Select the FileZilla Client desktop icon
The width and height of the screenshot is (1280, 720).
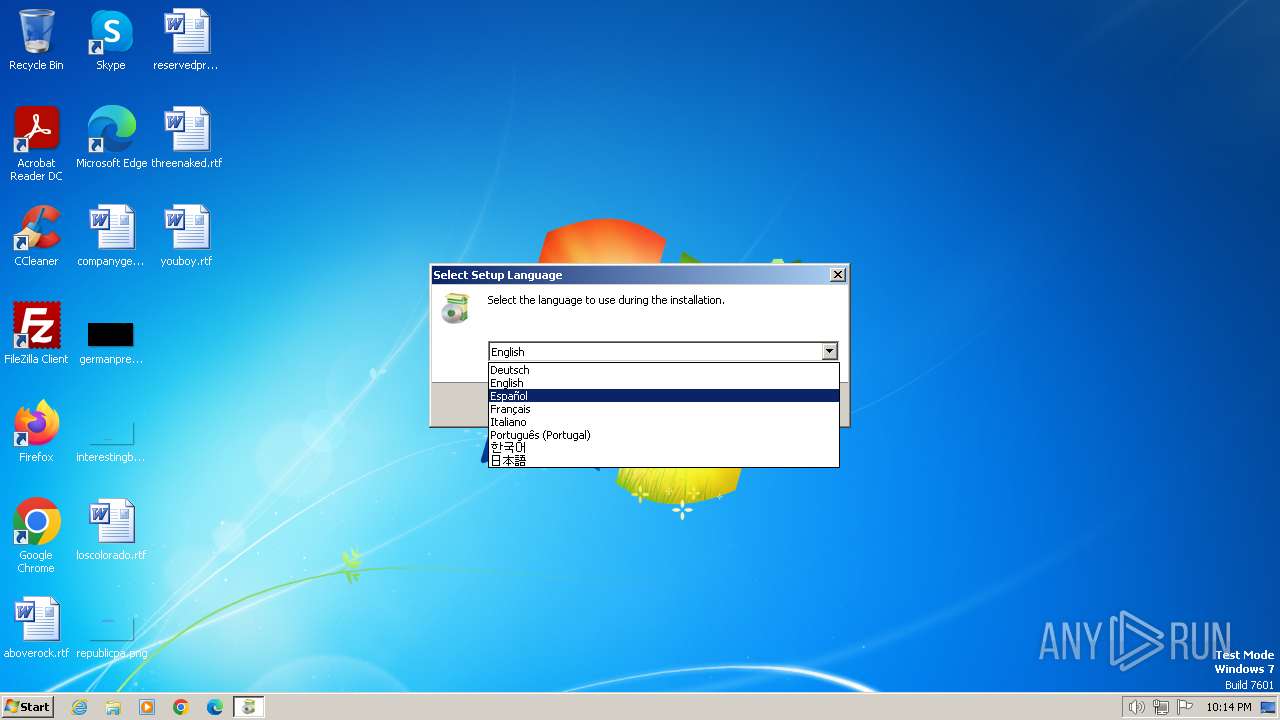[36, 334]
